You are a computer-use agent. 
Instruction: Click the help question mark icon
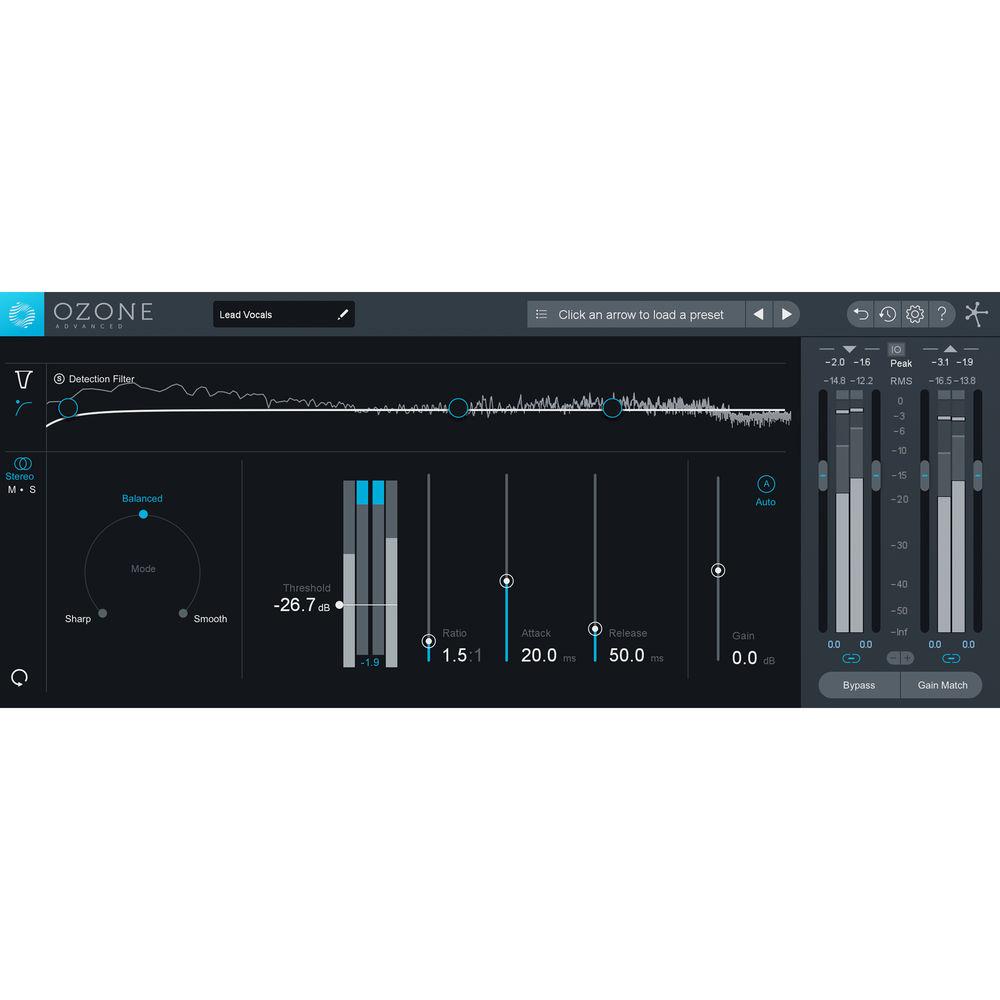click(942, 313)
